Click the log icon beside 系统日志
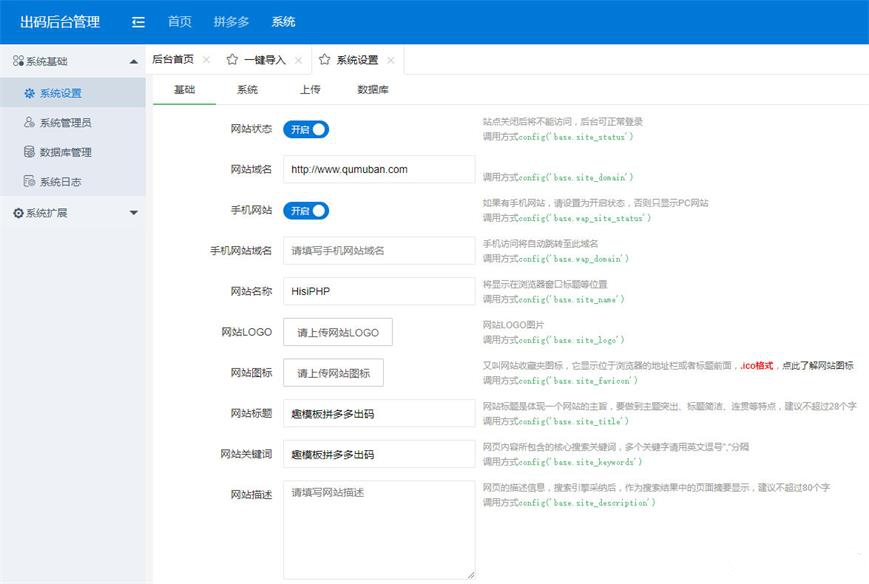869x584 pixels. pyautogui.click(x=30, y=182)
